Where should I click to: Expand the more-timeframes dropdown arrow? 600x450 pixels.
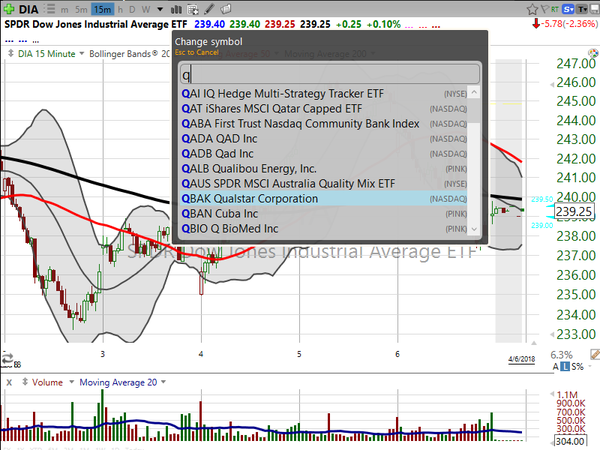point(160,9)
